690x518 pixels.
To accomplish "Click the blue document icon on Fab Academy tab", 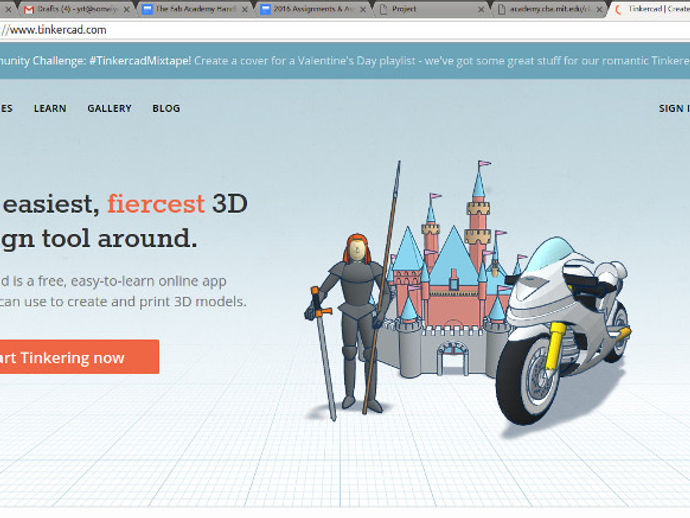I will tap(147, 9).
